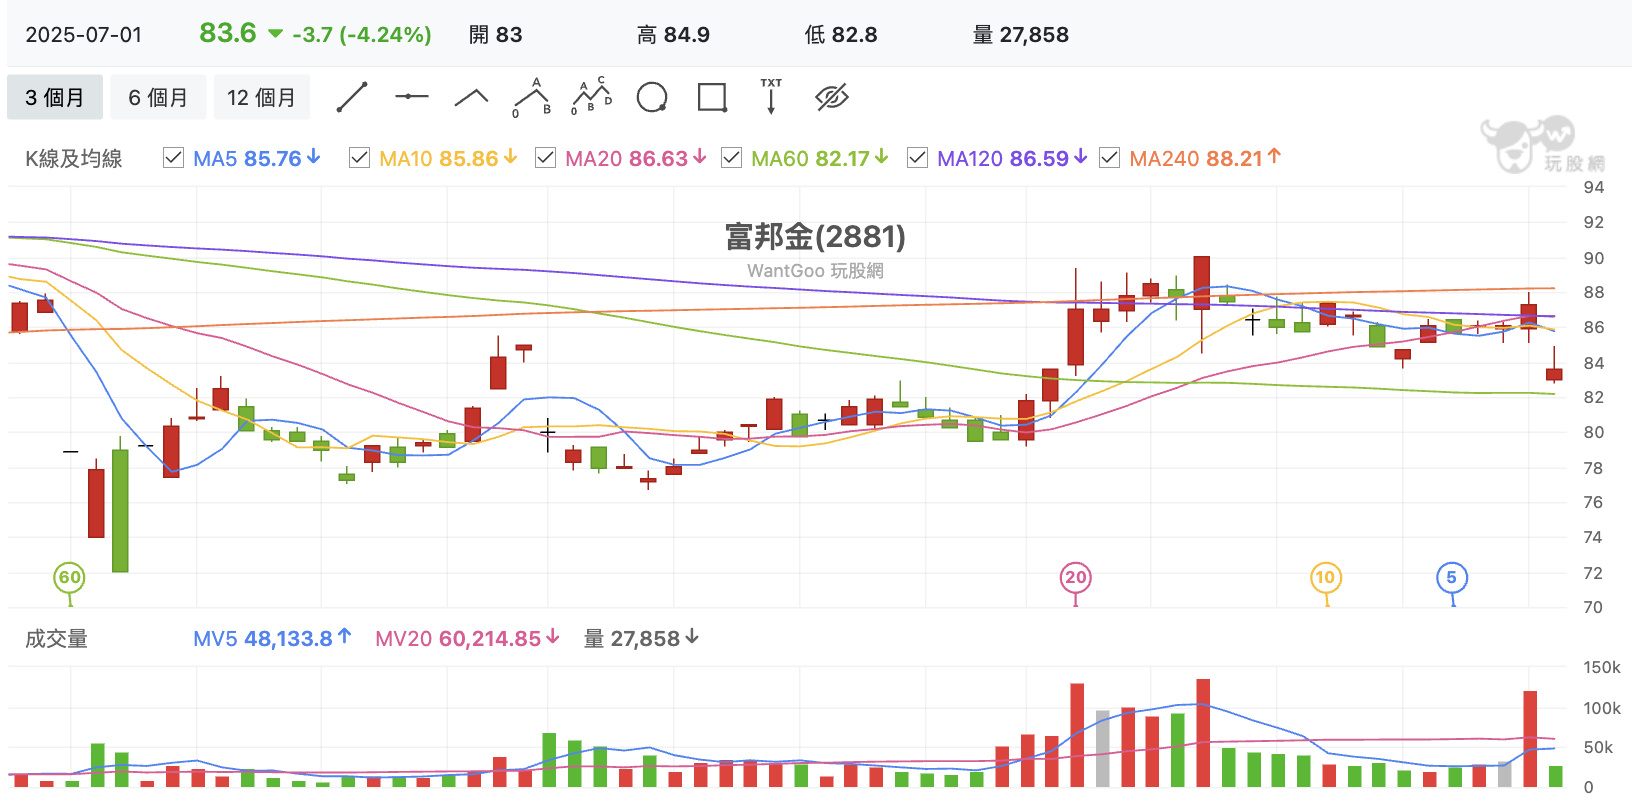
Task: Click the MA20 86.63 label
Action: pos(636,158)
